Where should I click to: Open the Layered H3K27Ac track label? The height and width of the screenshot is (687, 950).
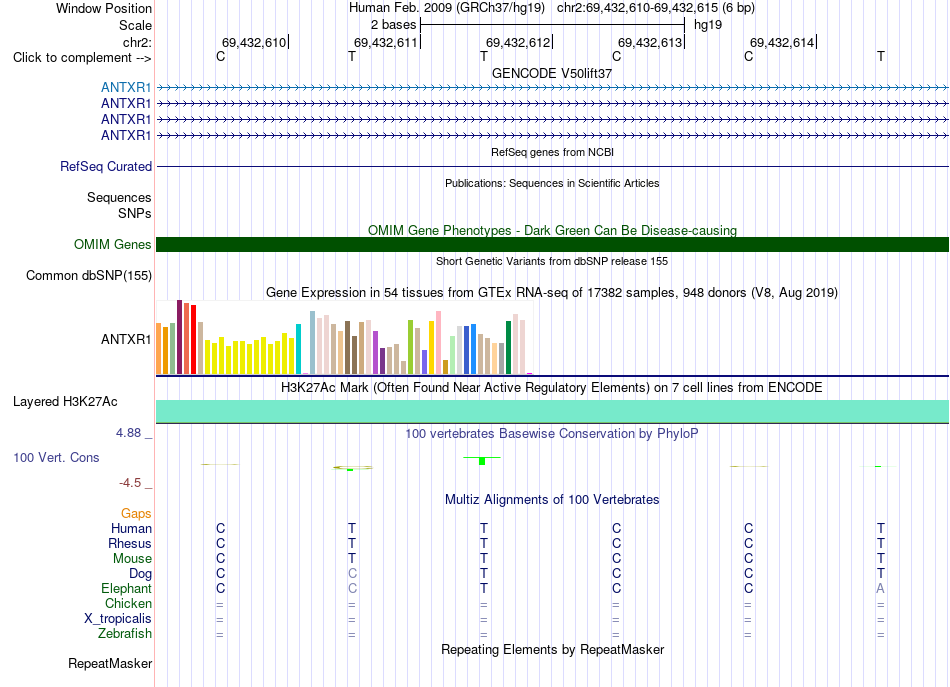(65, 402)
